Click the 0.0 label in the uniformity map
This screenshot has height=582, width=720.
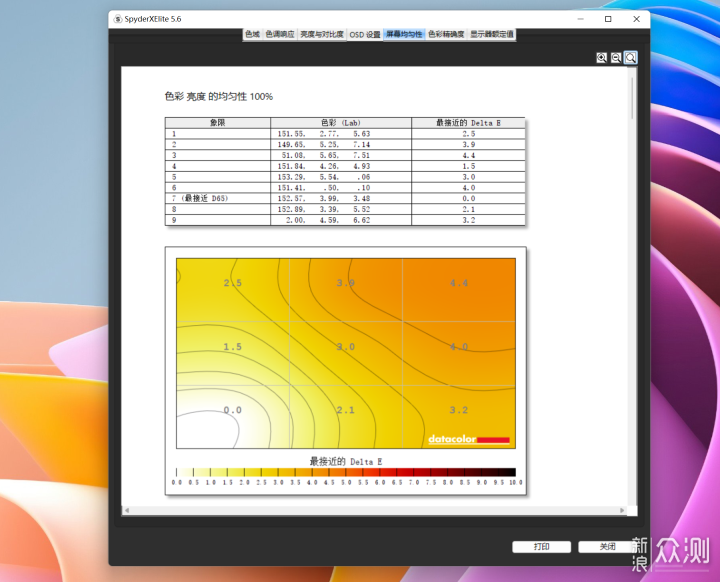232,410
